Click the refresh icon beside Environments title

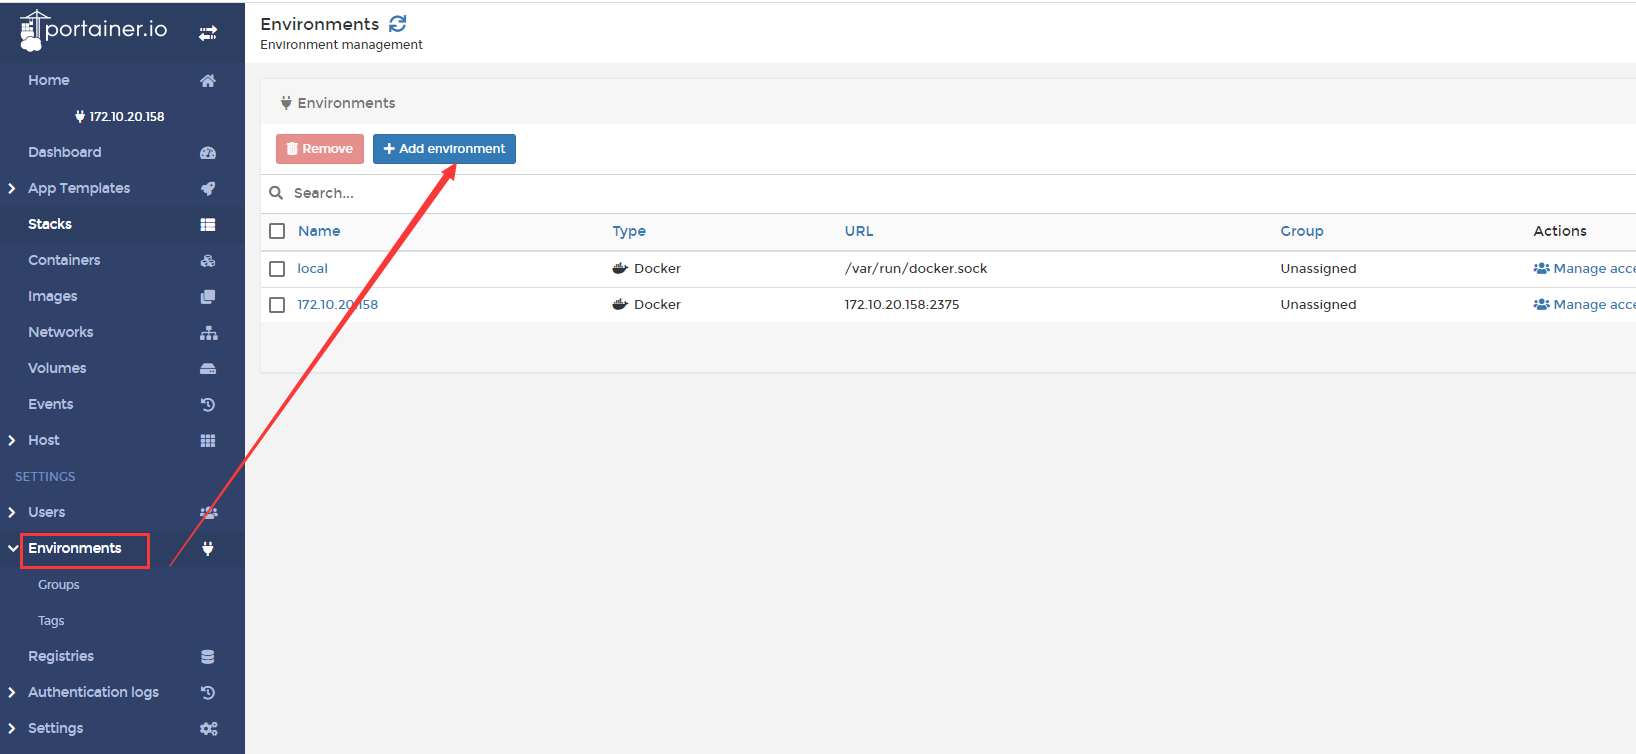pyautogui.click(x=398, y=24)
